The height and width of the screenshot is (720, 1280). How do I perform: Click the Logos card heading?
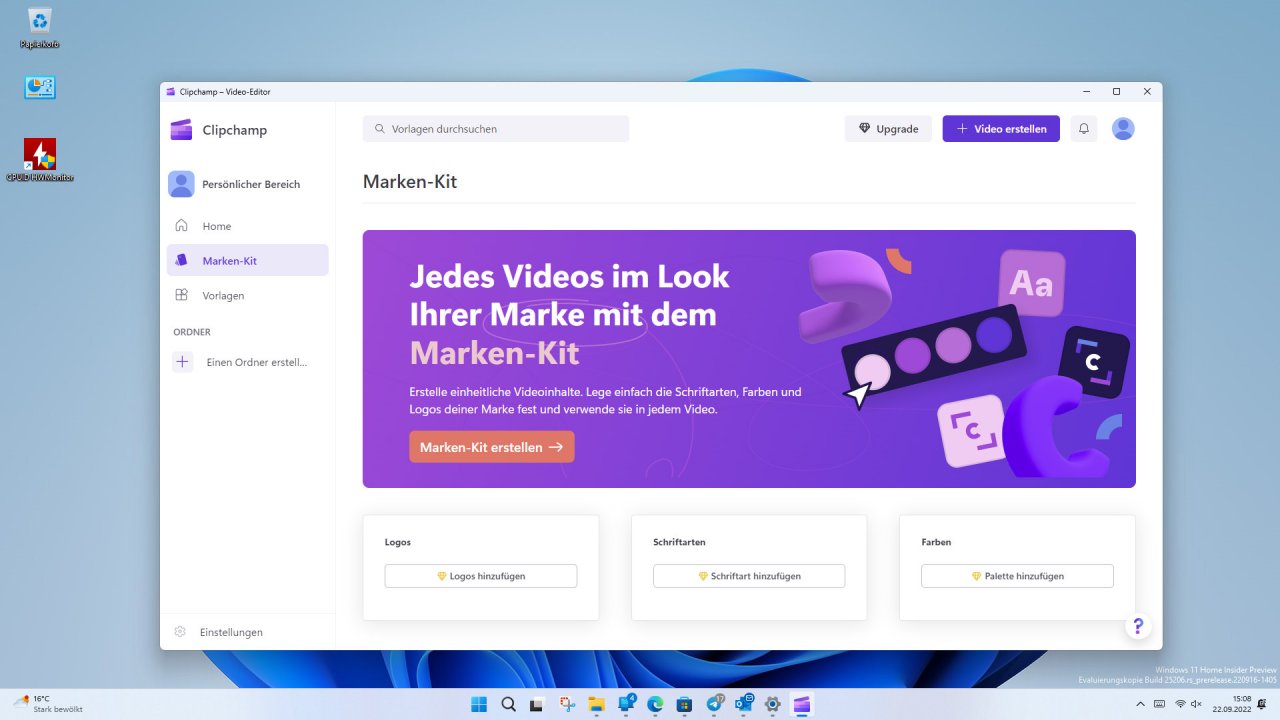[x=398, y=542]
